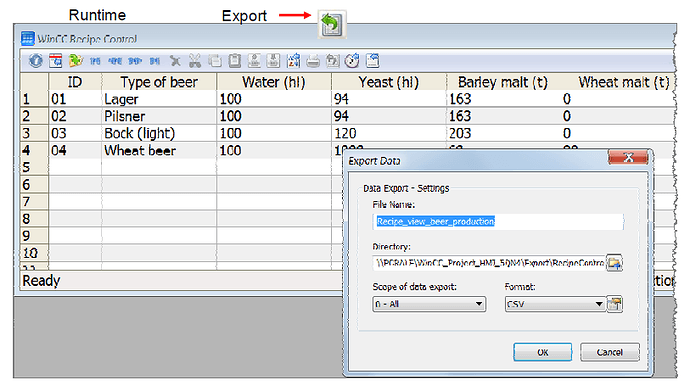Click the Paste rows clipboard icon

tap(235, 60)
